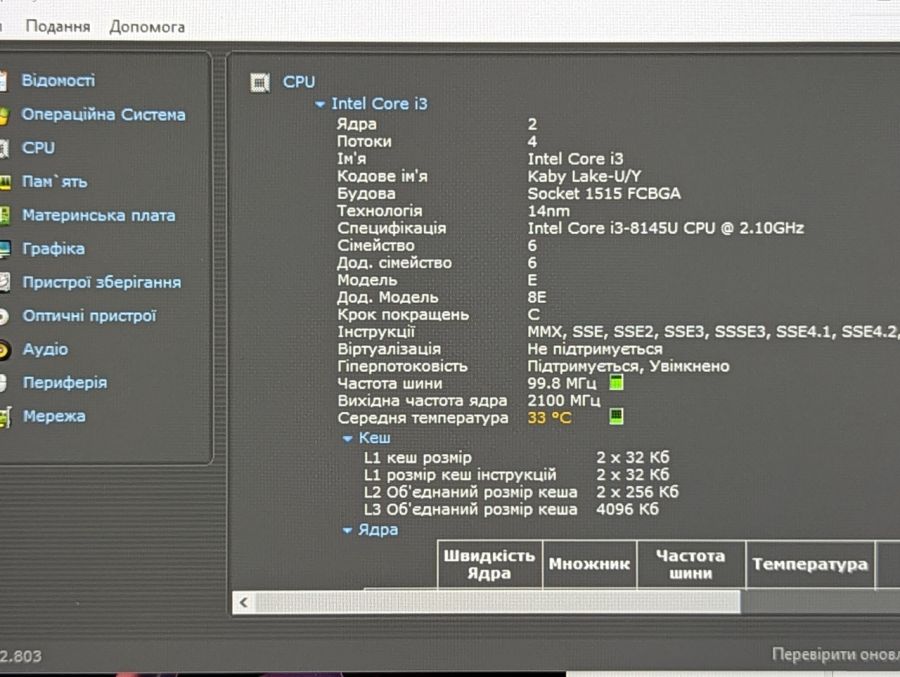Click the Швидкість Ядра column header
This screenshot has height=677, width=900.
(x=489, y=564)
